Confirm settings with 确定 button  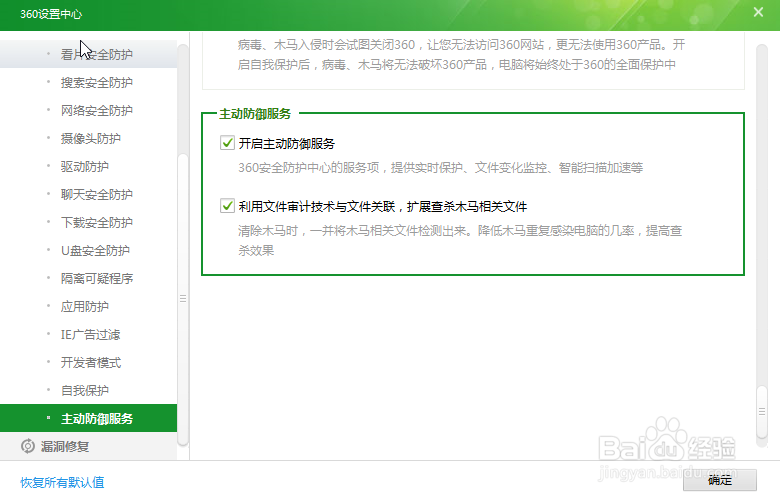(720, 480)
